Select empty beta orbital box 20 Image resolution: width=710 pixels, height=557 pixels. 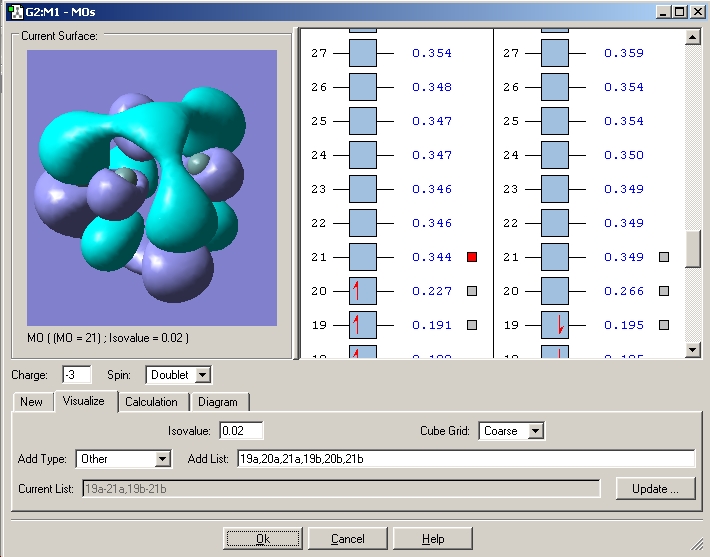click(x=555, y=291)
